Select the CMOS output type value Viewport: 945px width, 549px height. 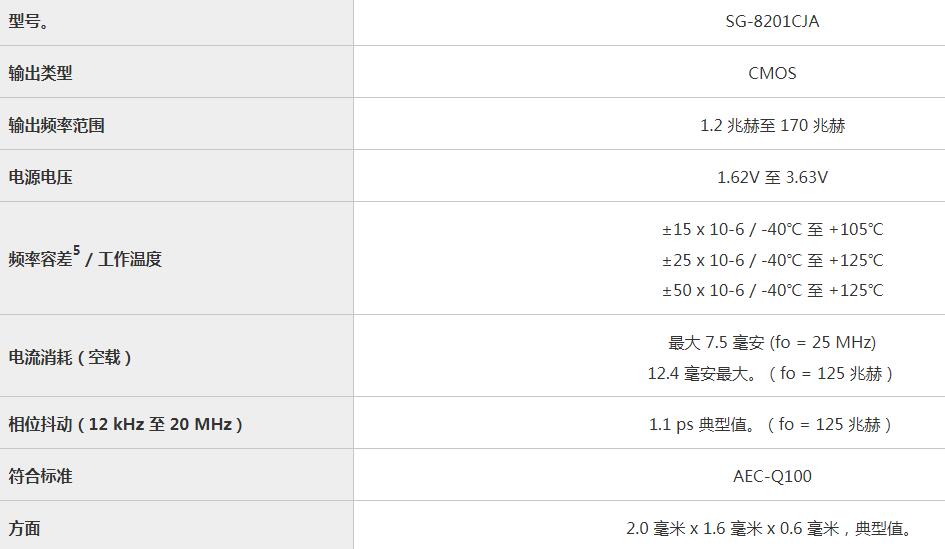[x=772, y=74]
